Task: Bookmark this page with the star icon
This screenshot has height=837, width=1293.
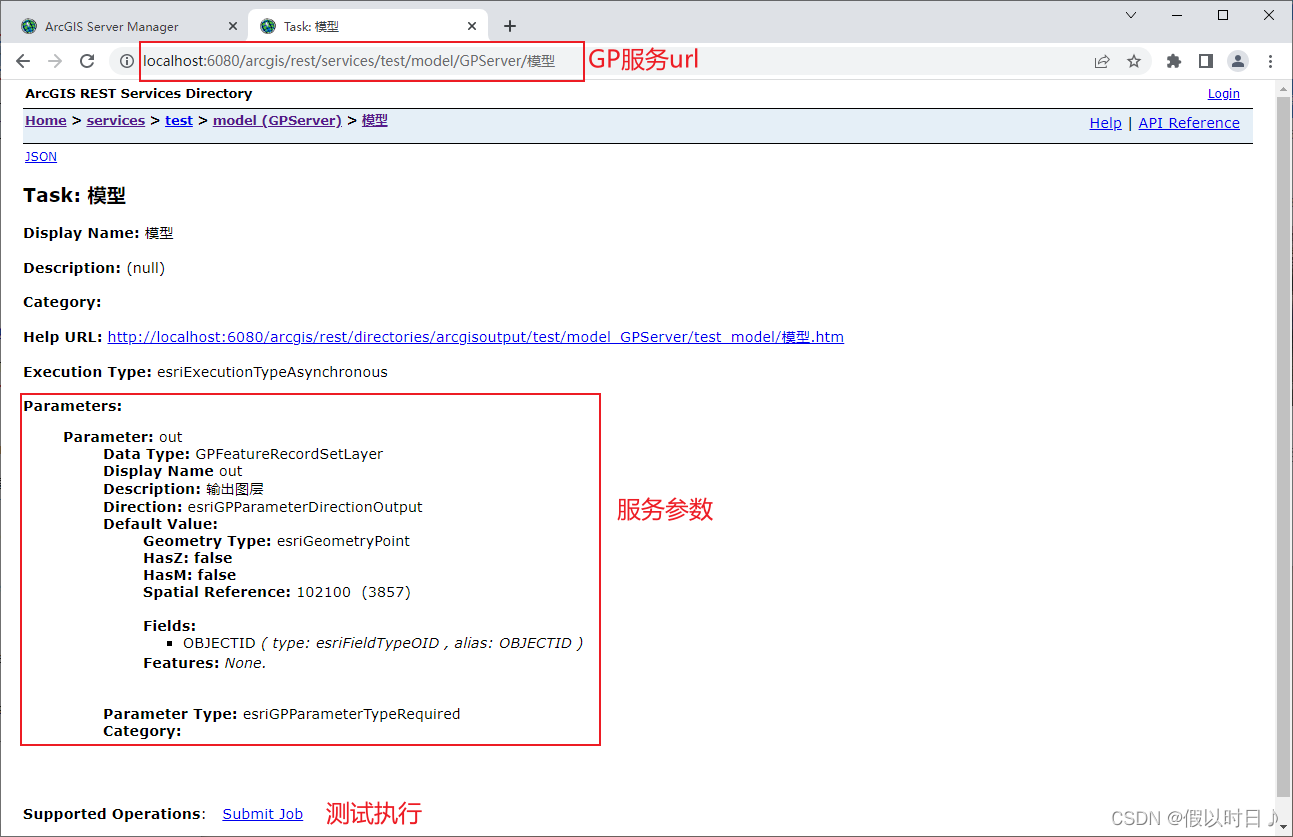Action: coord(1134,61)
